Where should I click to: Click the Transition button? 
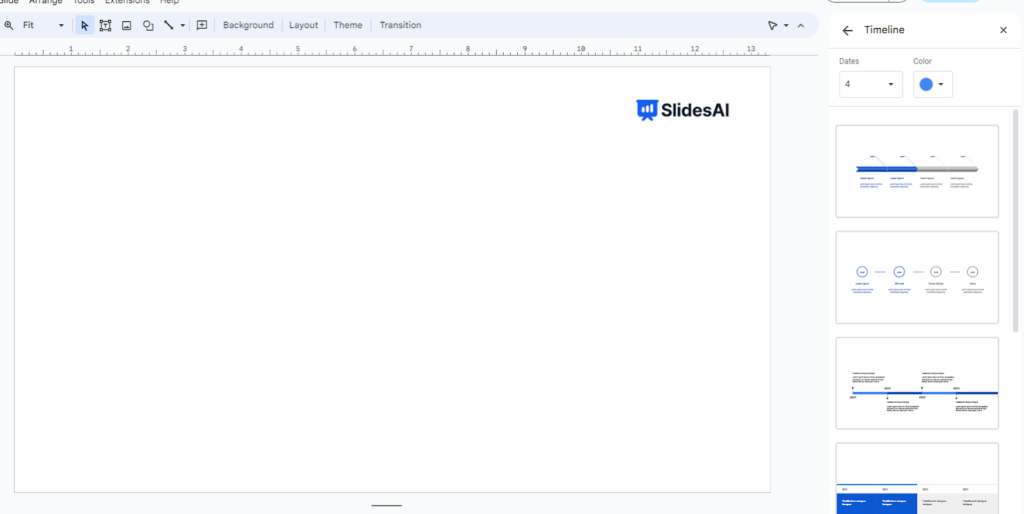click(x=400, y=25)
